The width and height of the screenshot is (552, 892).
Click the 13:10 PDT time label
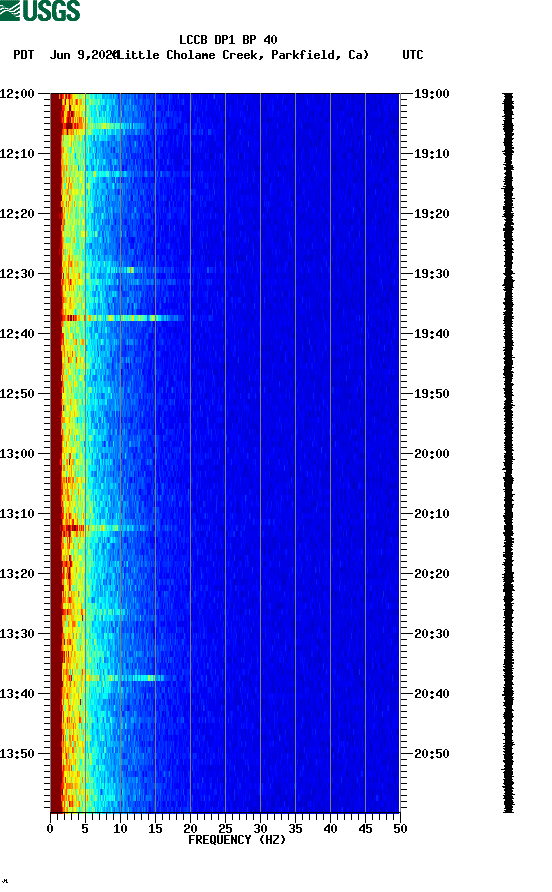click(17, 514)
